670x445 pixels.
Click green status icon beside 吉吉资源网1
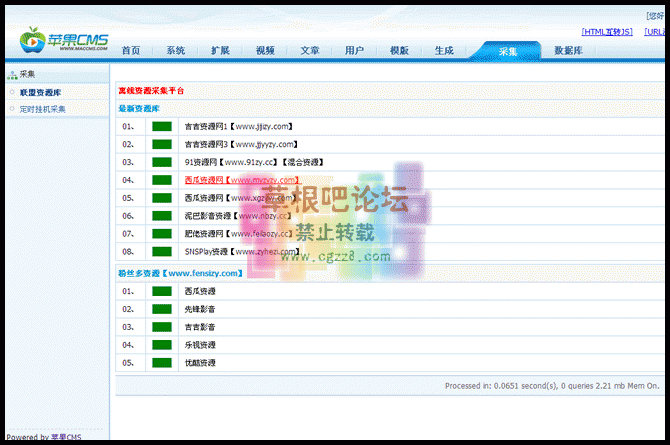pos(161,127)
